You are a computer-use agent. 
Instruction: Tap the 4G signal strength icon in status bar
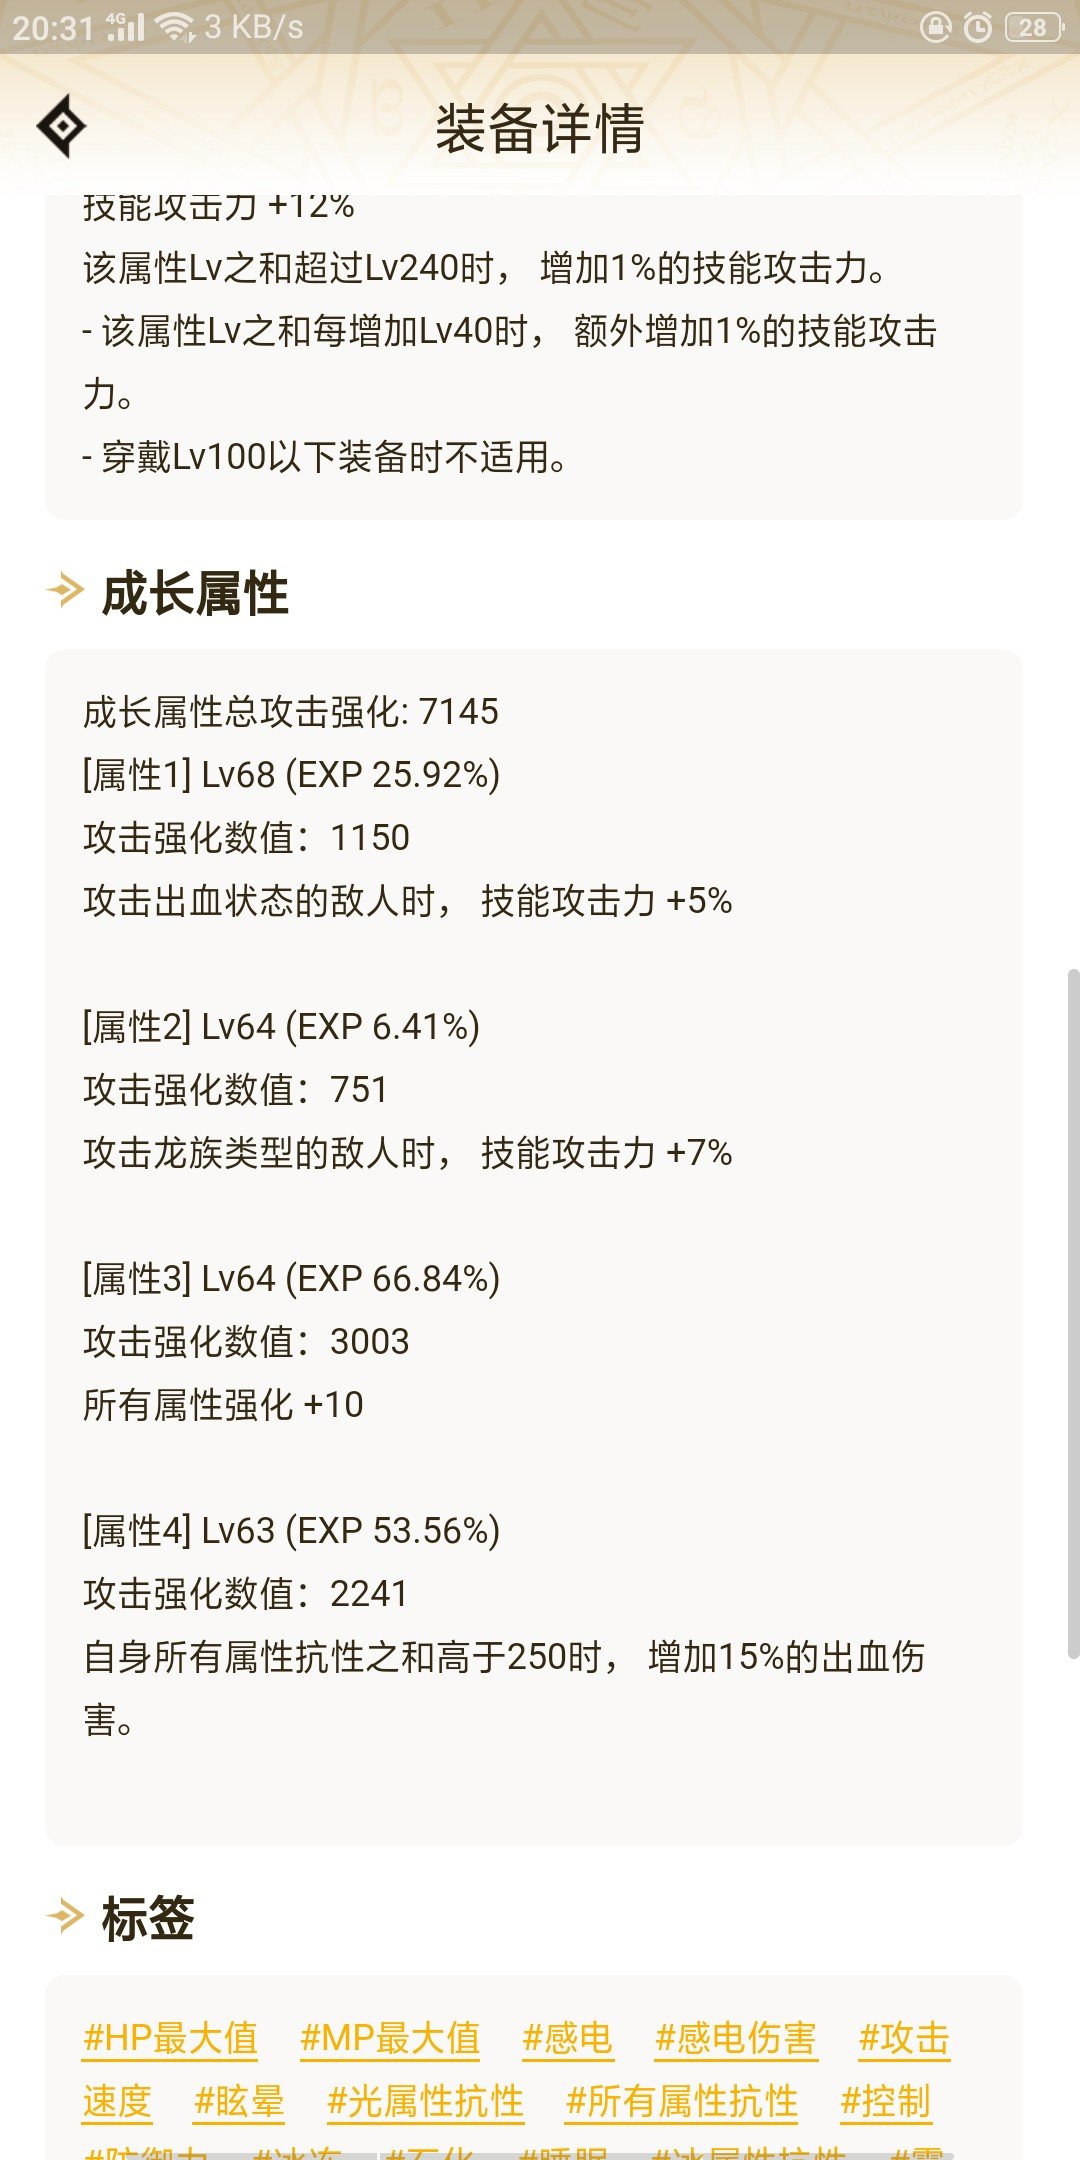(125, 27)
